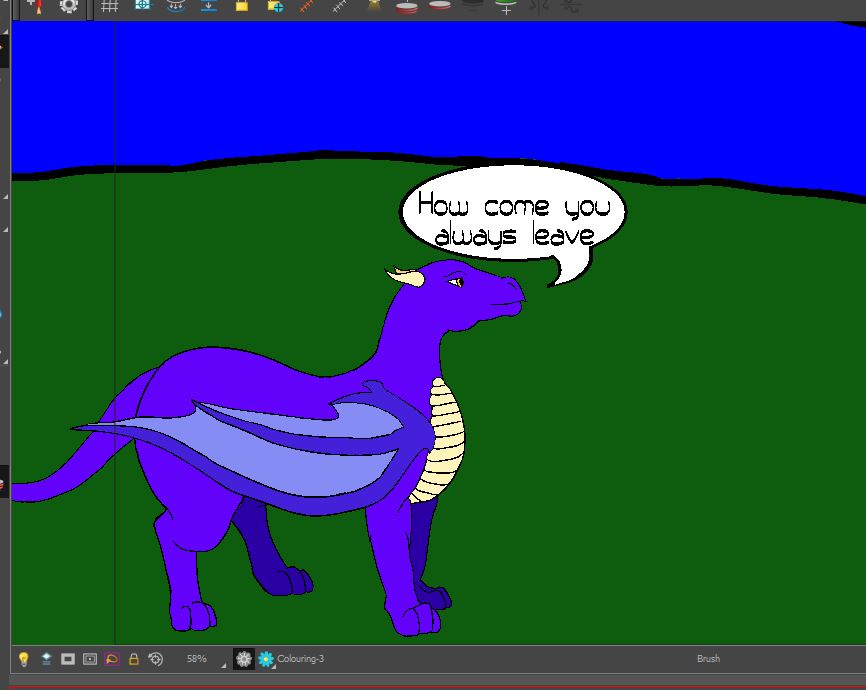
Task: Click the gray ruler-like icon in toolbar
Action: click(x=340, y=6)
